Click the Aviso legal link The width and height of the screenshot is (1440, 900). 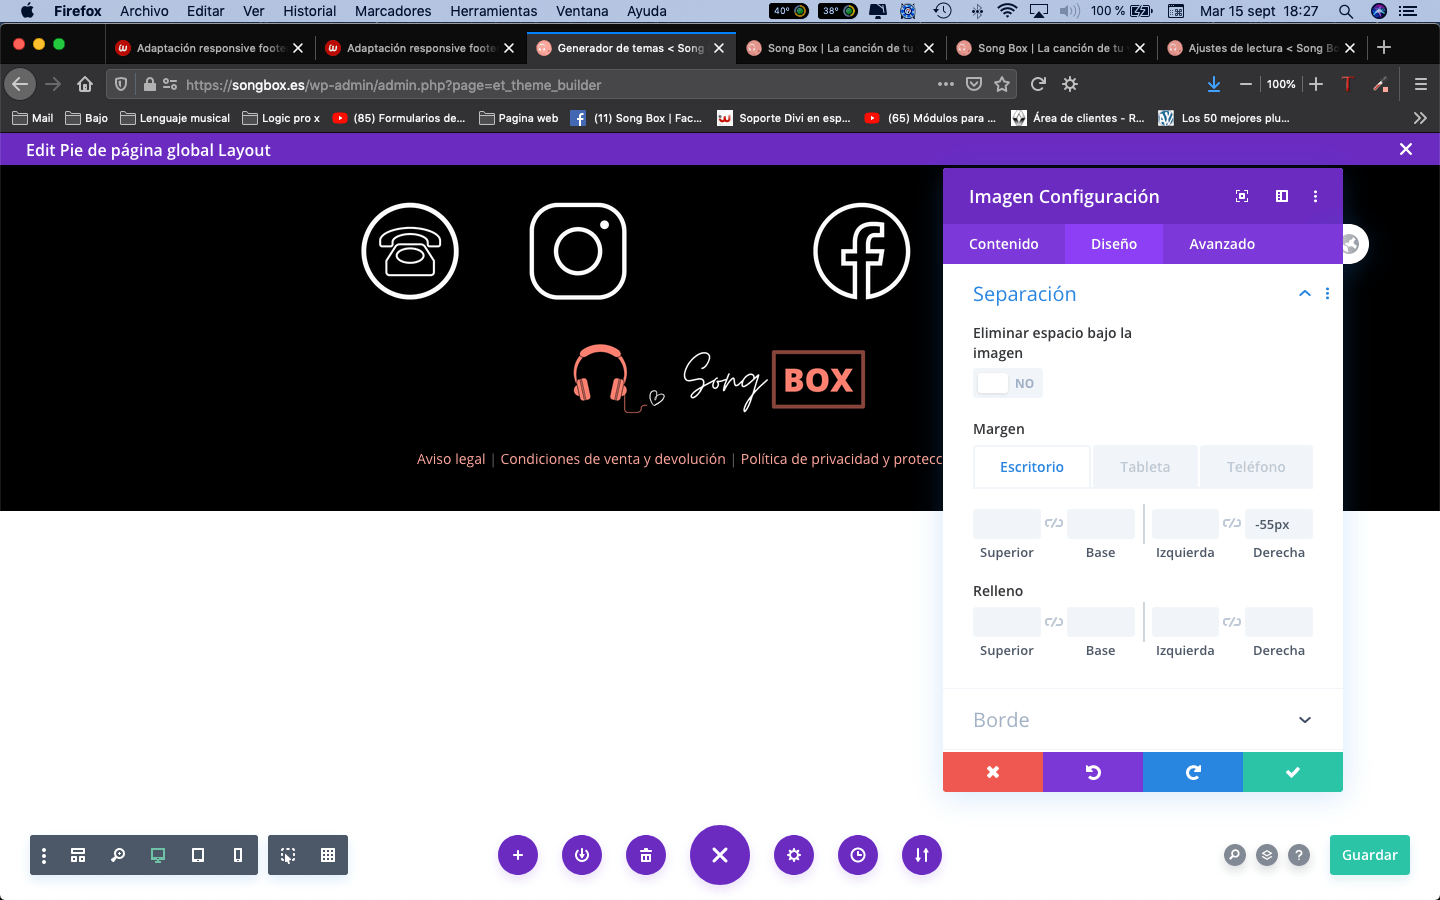coord(451,459)
